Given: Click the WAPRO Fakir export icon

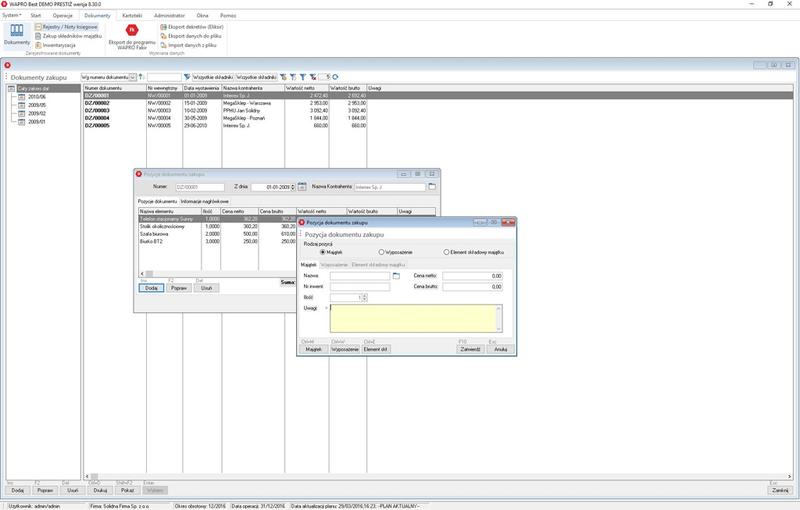Looking at the screenshot, I should (x=130, y=32).
